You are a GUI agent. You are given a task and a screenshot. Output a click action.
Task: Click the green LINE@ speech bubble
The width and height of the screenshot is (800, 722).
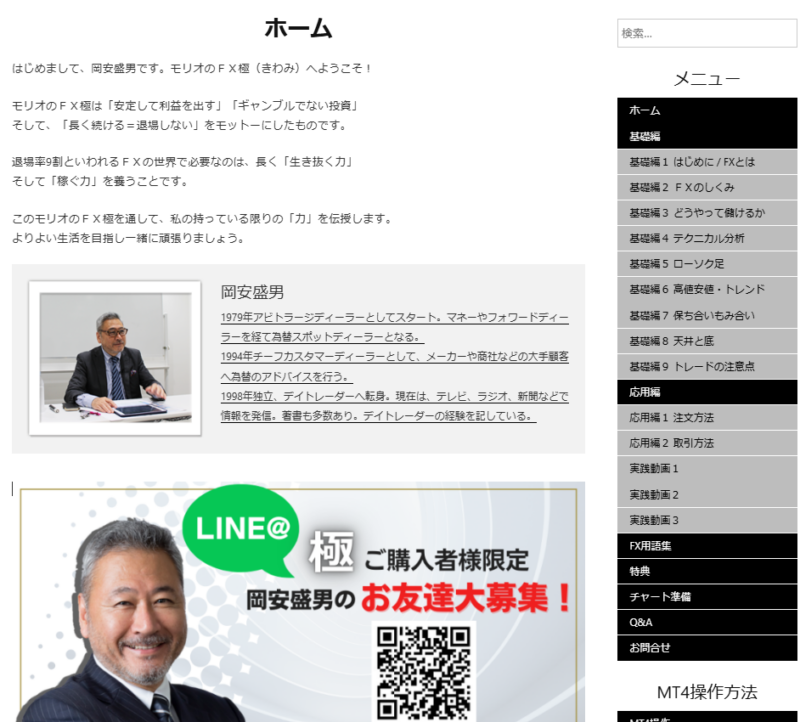[x=241, y=529]
